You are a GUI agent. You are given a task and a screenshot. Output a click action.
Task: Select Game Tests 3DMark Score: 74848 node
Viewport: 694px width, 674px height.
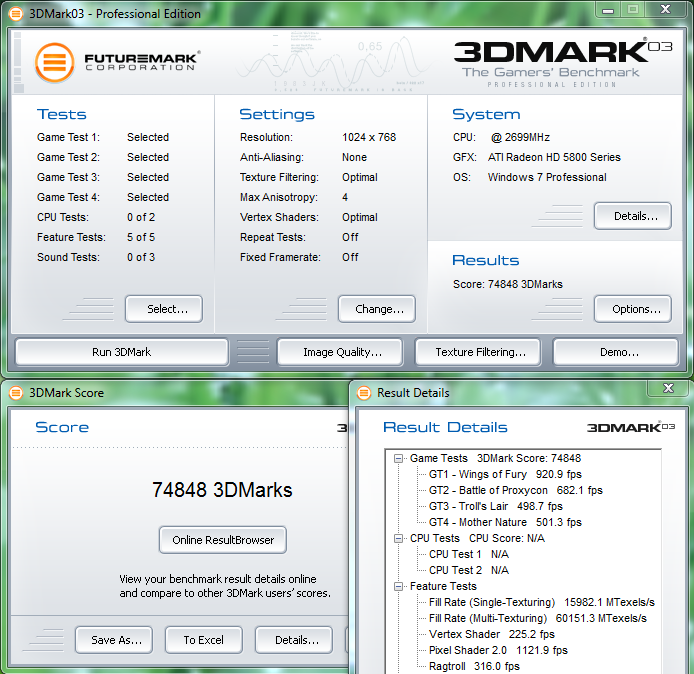[495, 458]
